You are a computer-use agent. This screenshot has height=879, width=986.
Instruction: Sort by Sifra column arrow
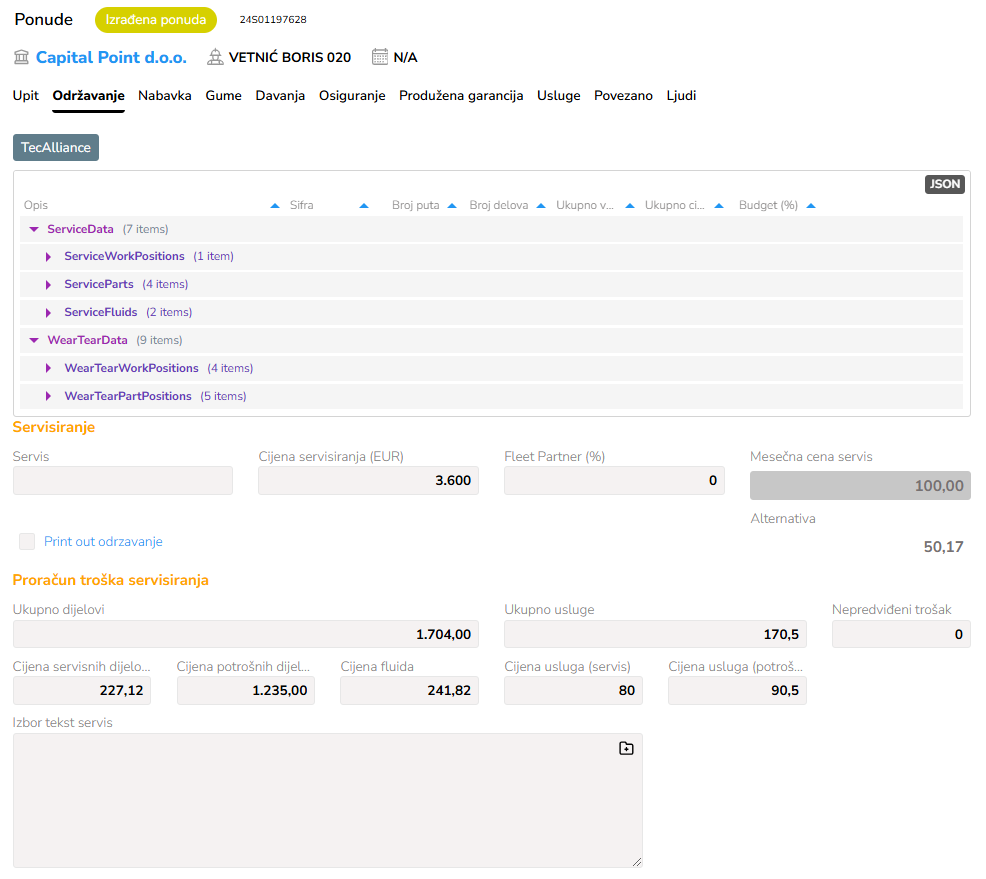coord(364,206)
